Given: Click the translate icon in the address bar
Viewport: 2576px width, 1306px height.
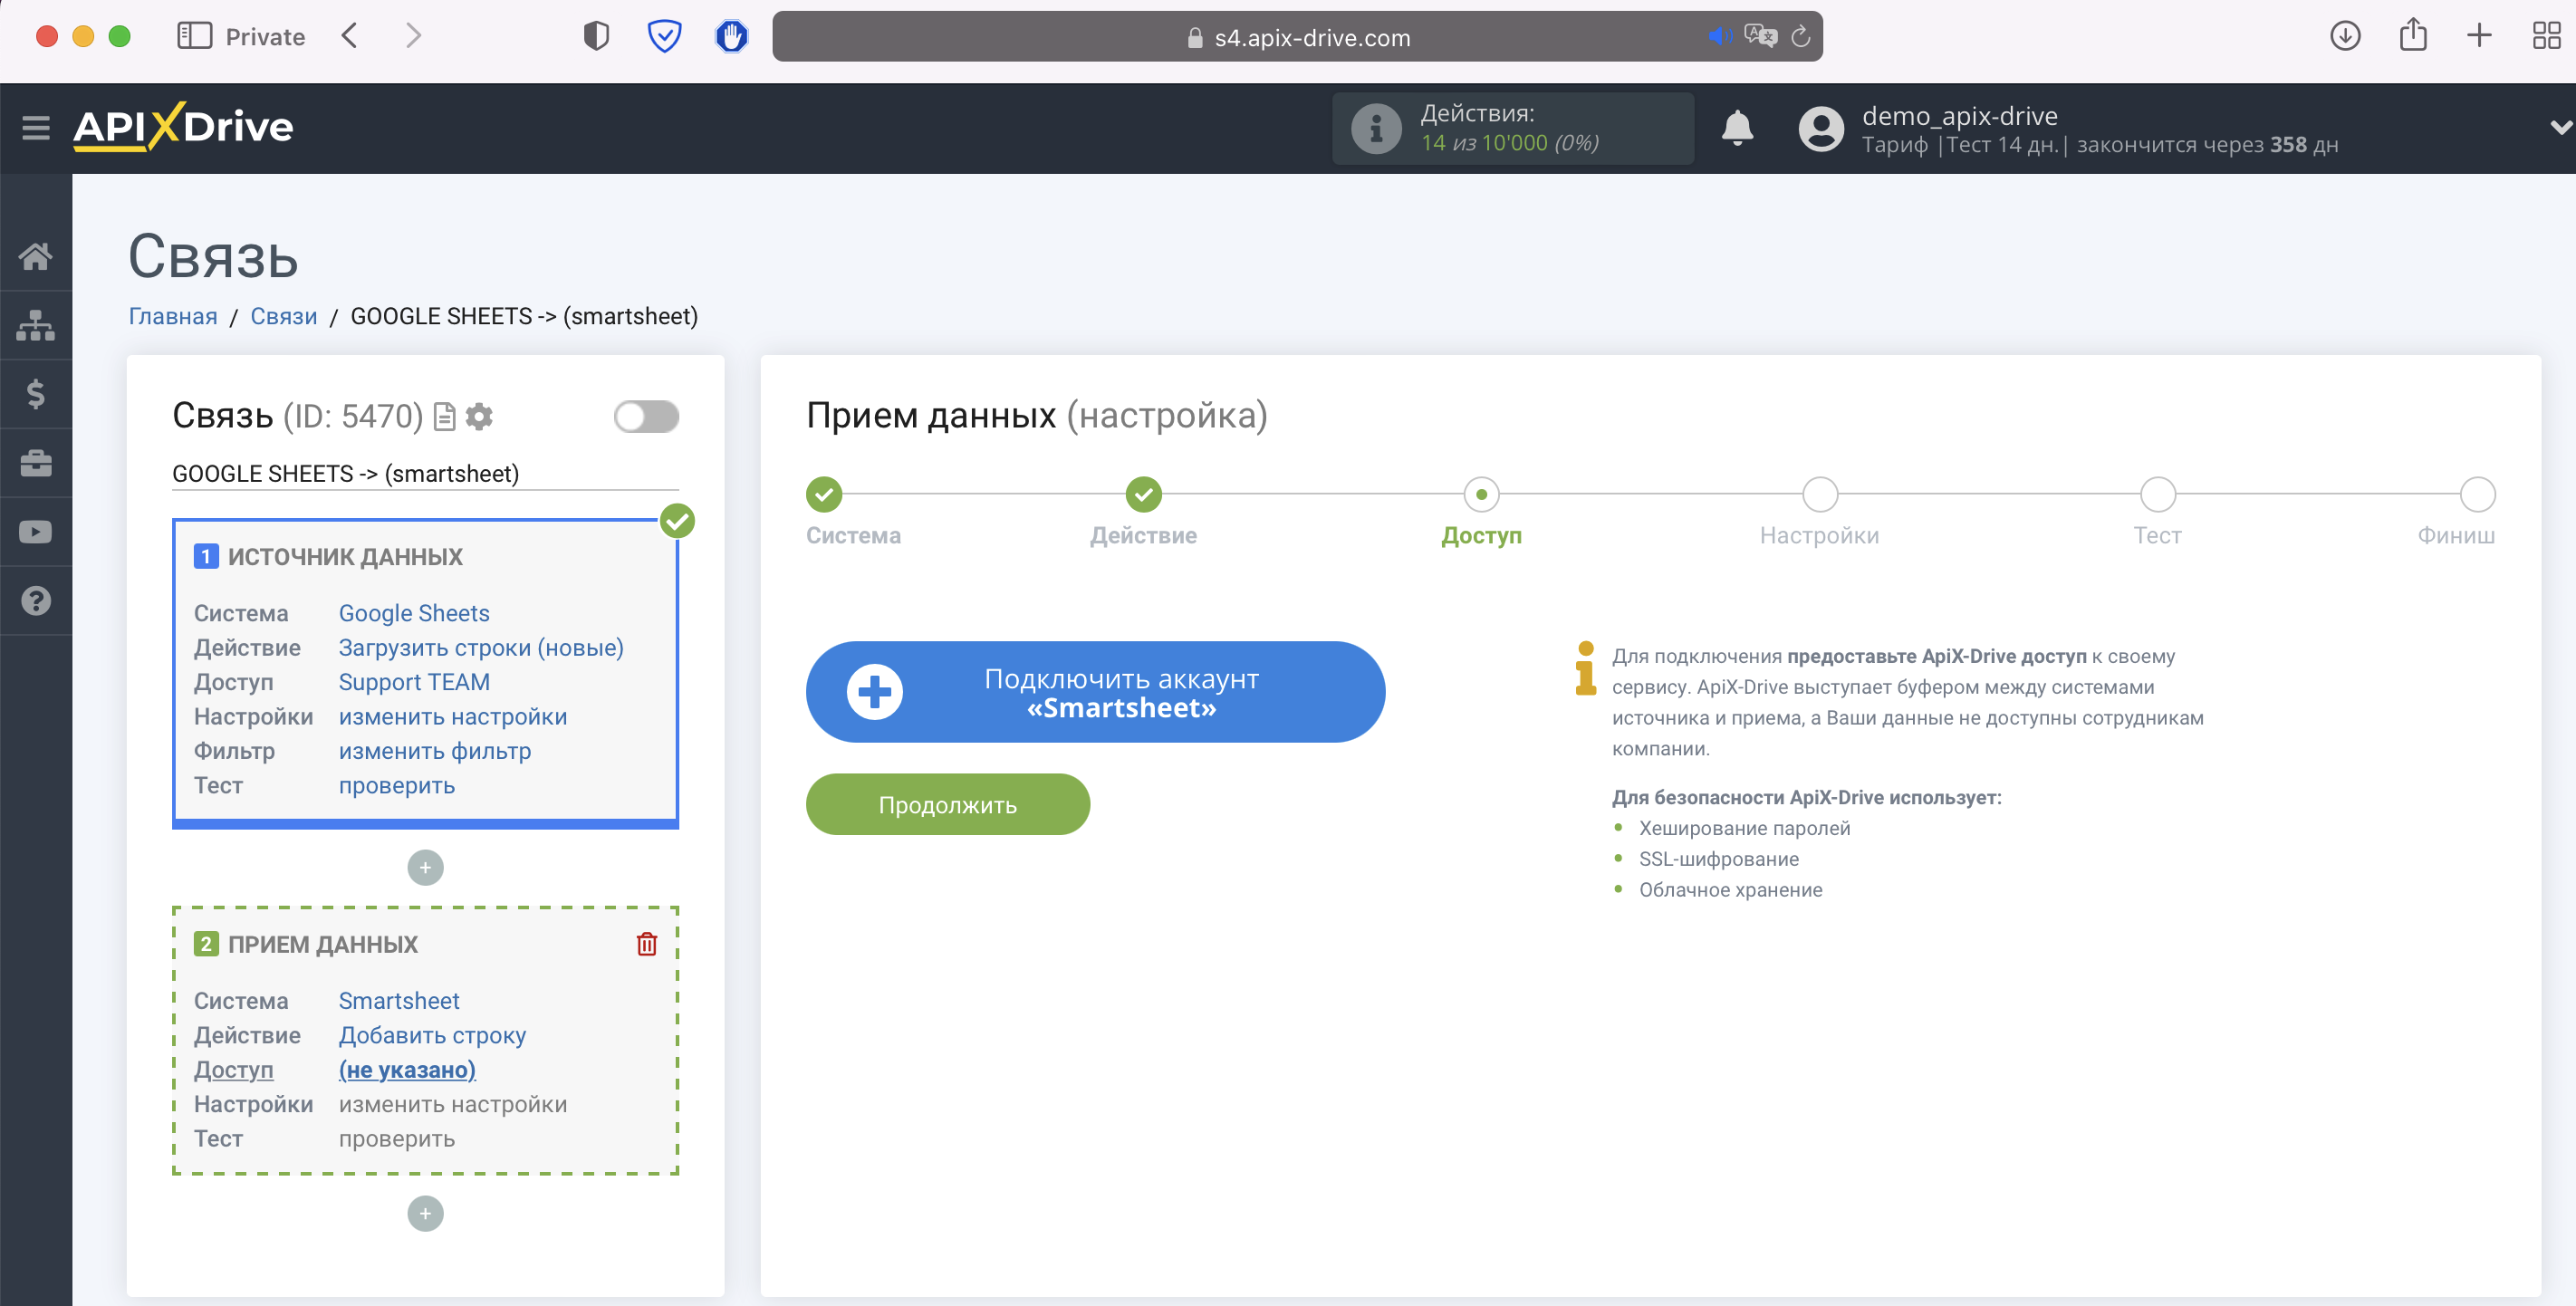Looking at the screenshot, I should point(1760,37).
